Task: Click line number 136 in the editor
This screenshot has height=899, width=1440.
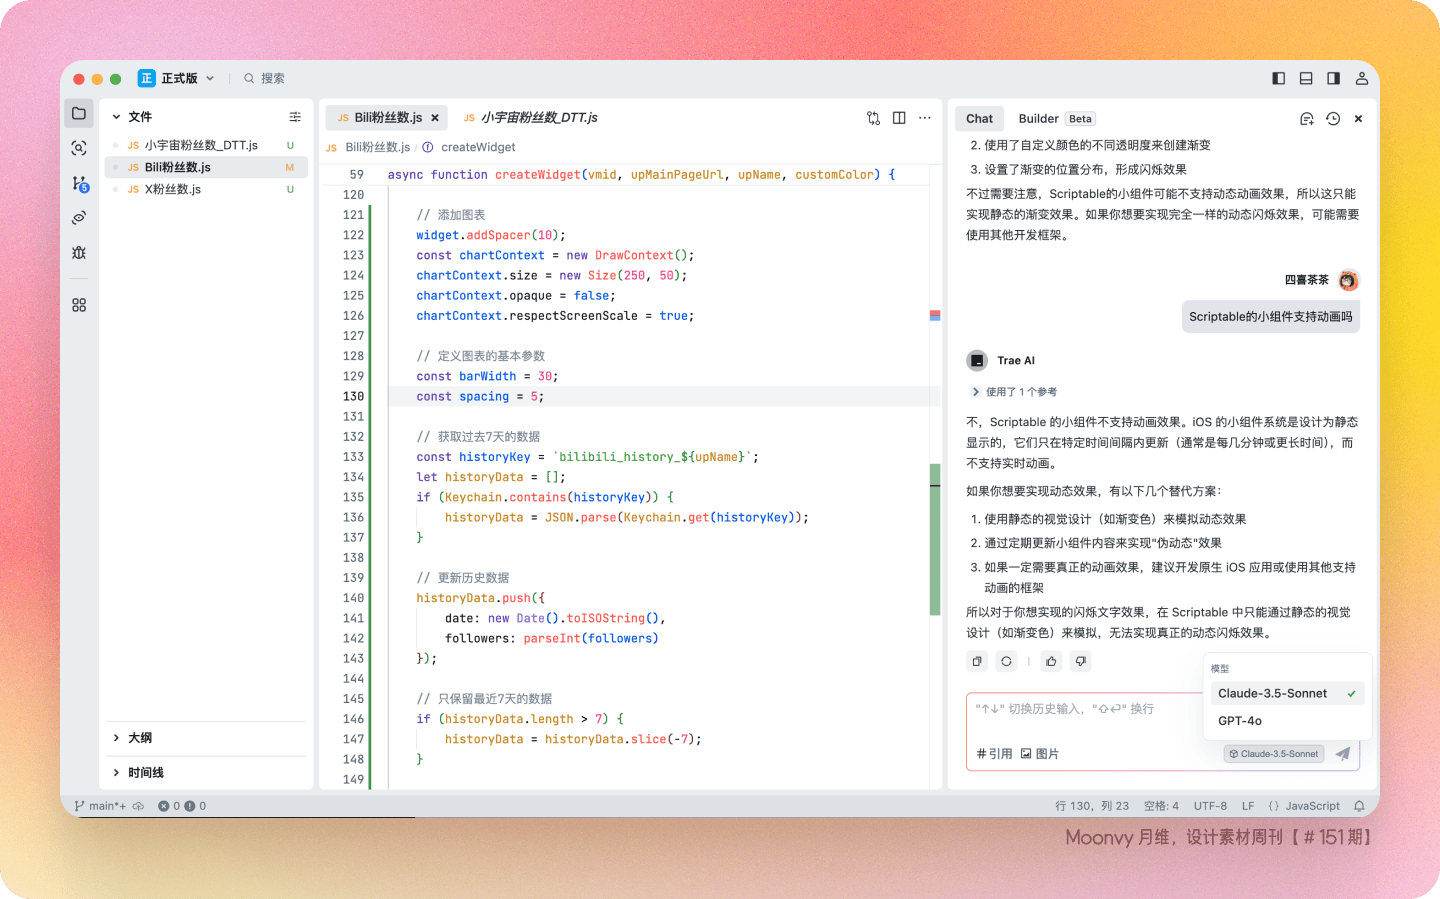Action: (353, 517)
